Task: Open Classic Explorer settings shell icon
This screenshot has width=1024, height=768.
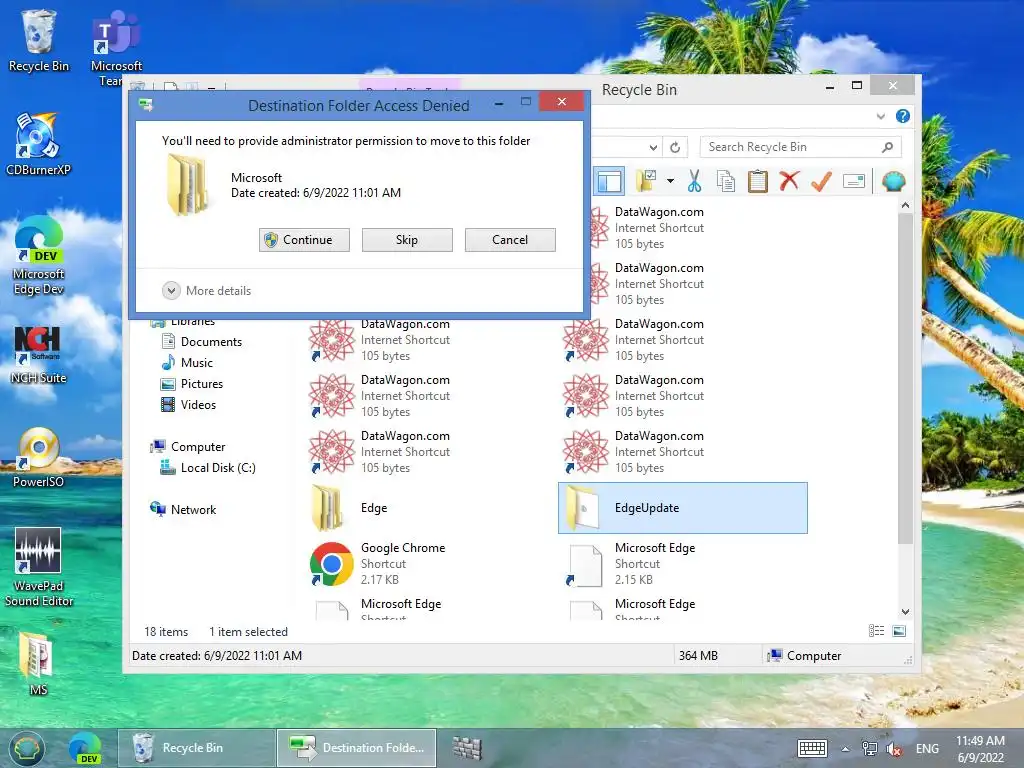Action: (893, 181)
